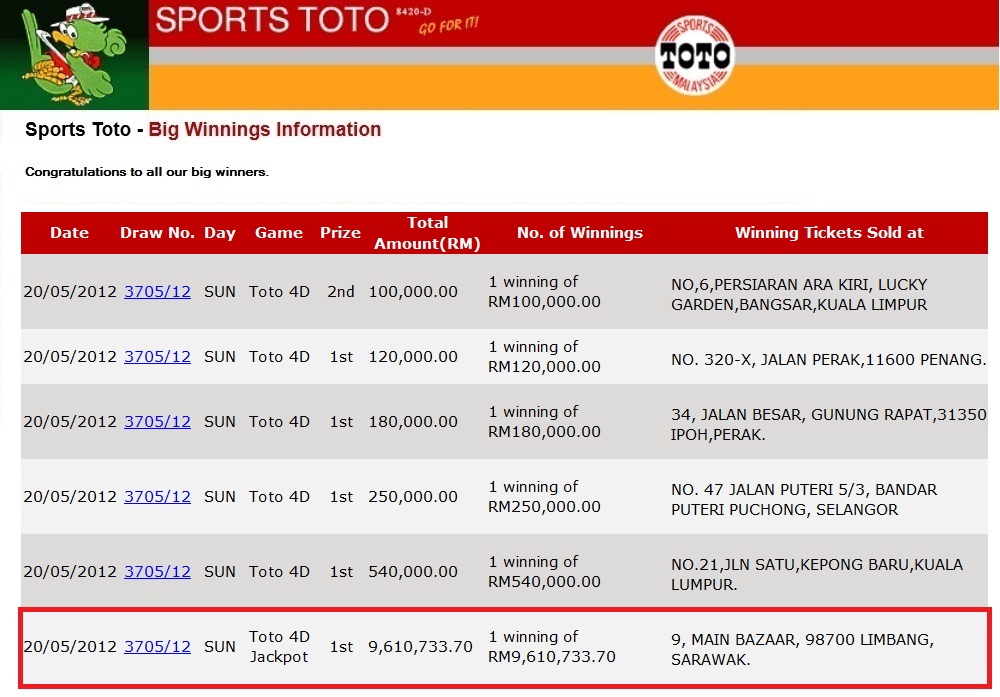1000x697 pixels.
Task: Click the Kepong Baru Kuala Lumpur address
Action: tap(816, 575)
